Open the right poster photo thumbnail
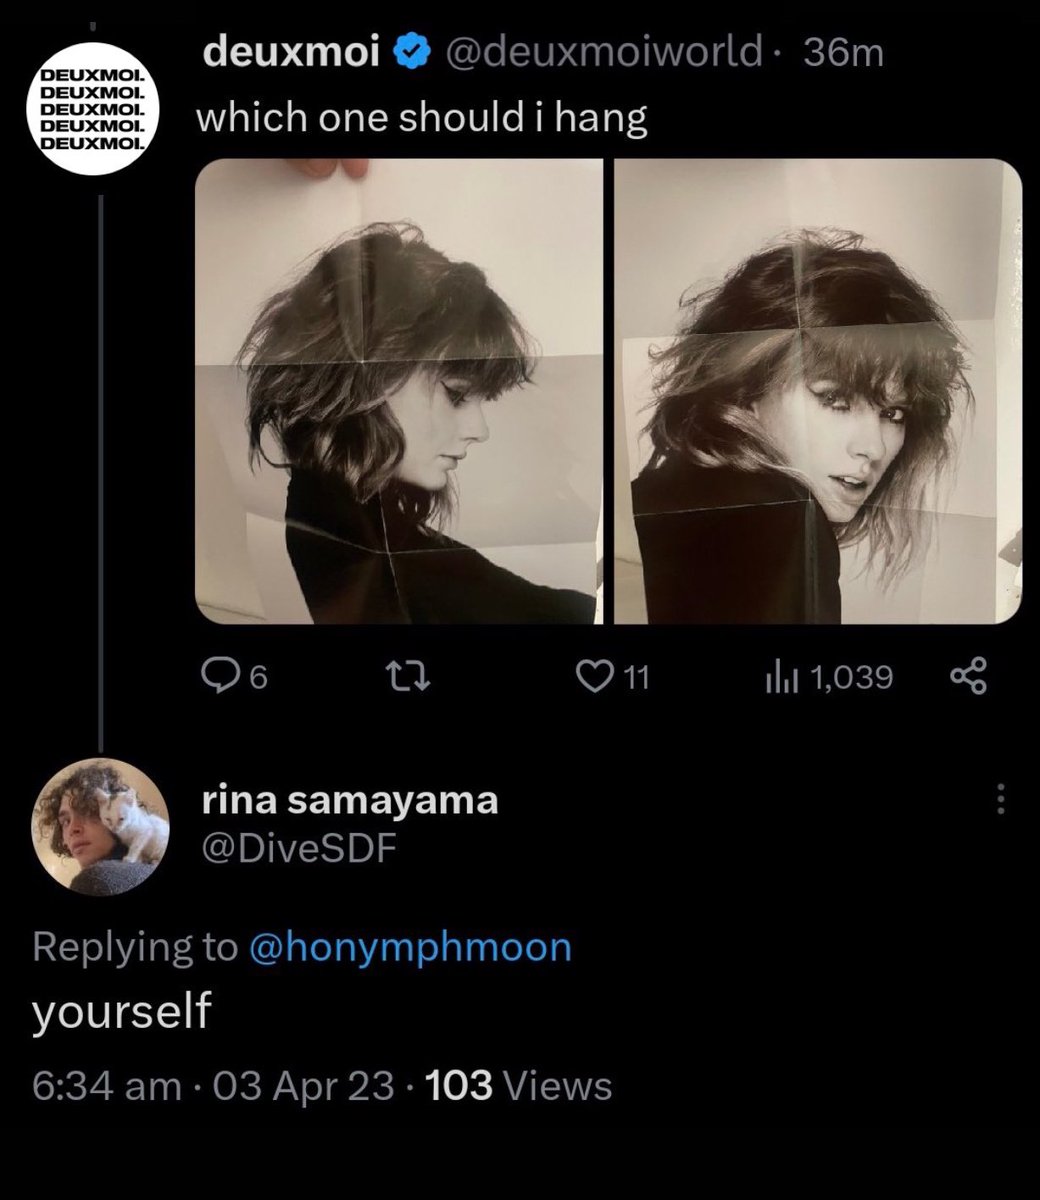 (817, 391)
